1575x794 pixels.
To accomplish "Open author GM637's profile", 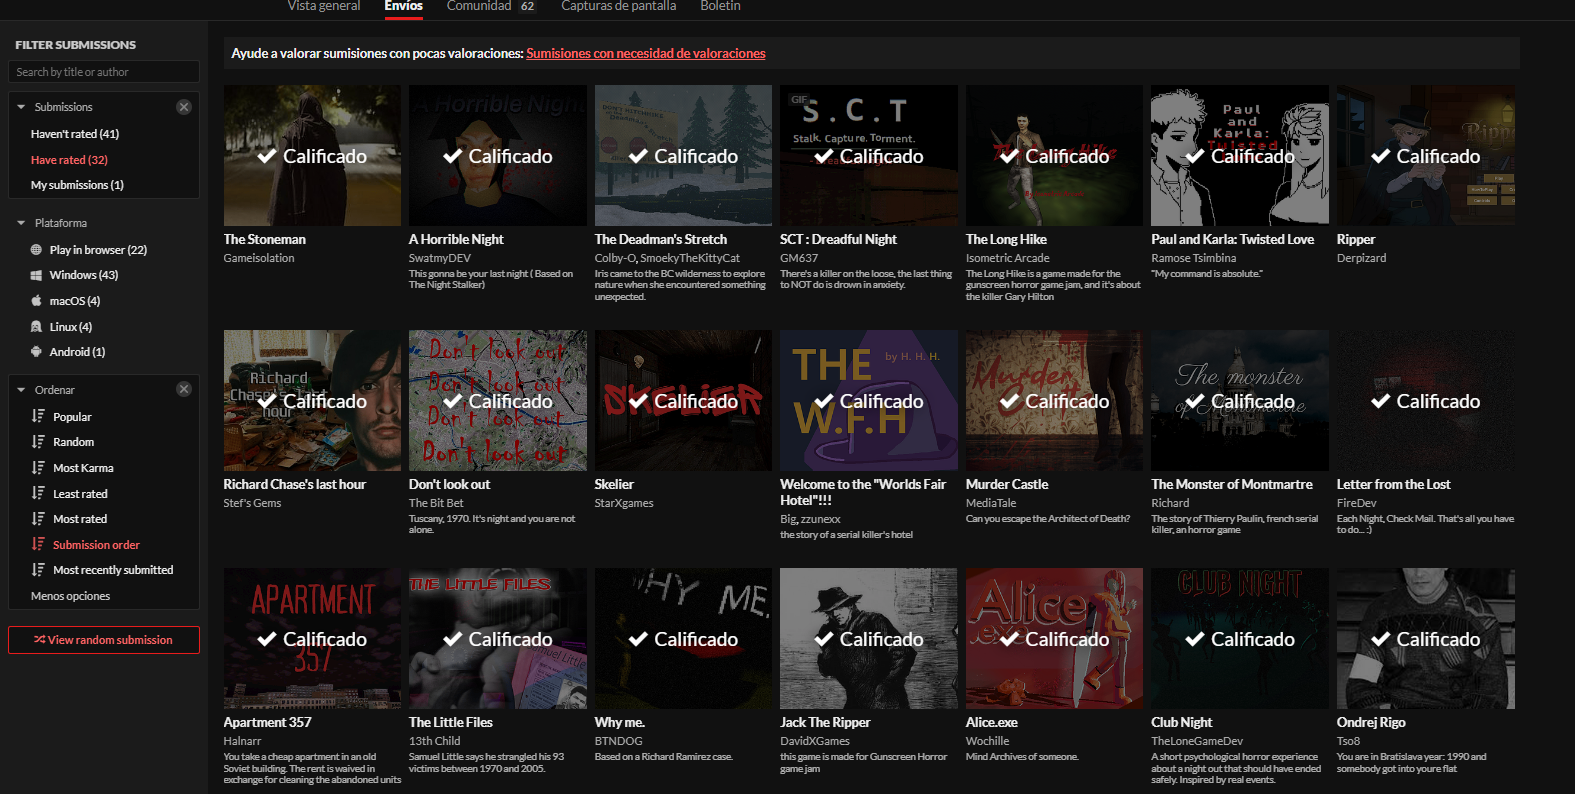I will point(799,258).
